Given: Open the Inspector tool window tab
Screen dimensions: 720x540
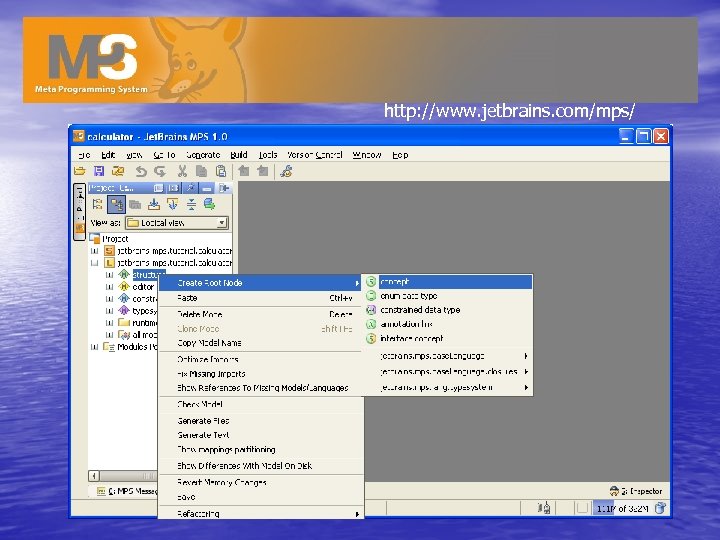Looking at the screenshot, I should tap(636, 491).
